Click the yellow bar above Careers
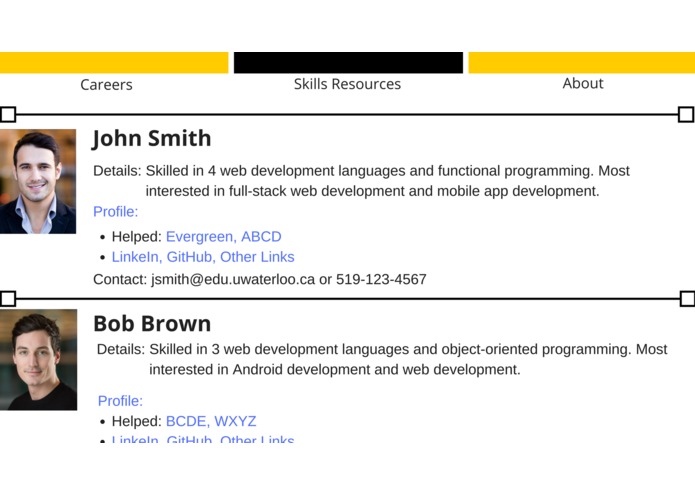Screen dimensions: 695x494 pos(114,62)
